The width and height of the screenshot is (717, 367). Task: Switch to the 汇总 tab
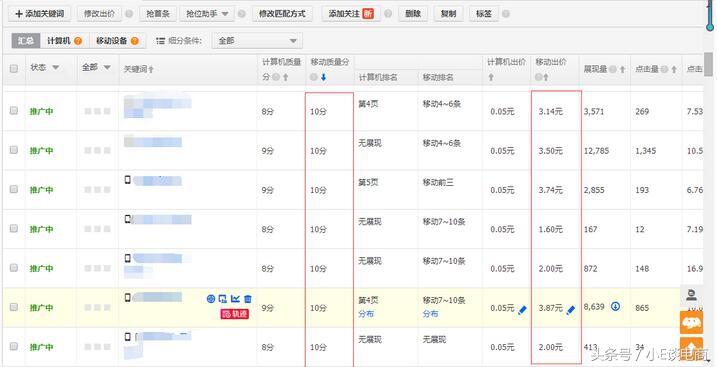(26, 41)
